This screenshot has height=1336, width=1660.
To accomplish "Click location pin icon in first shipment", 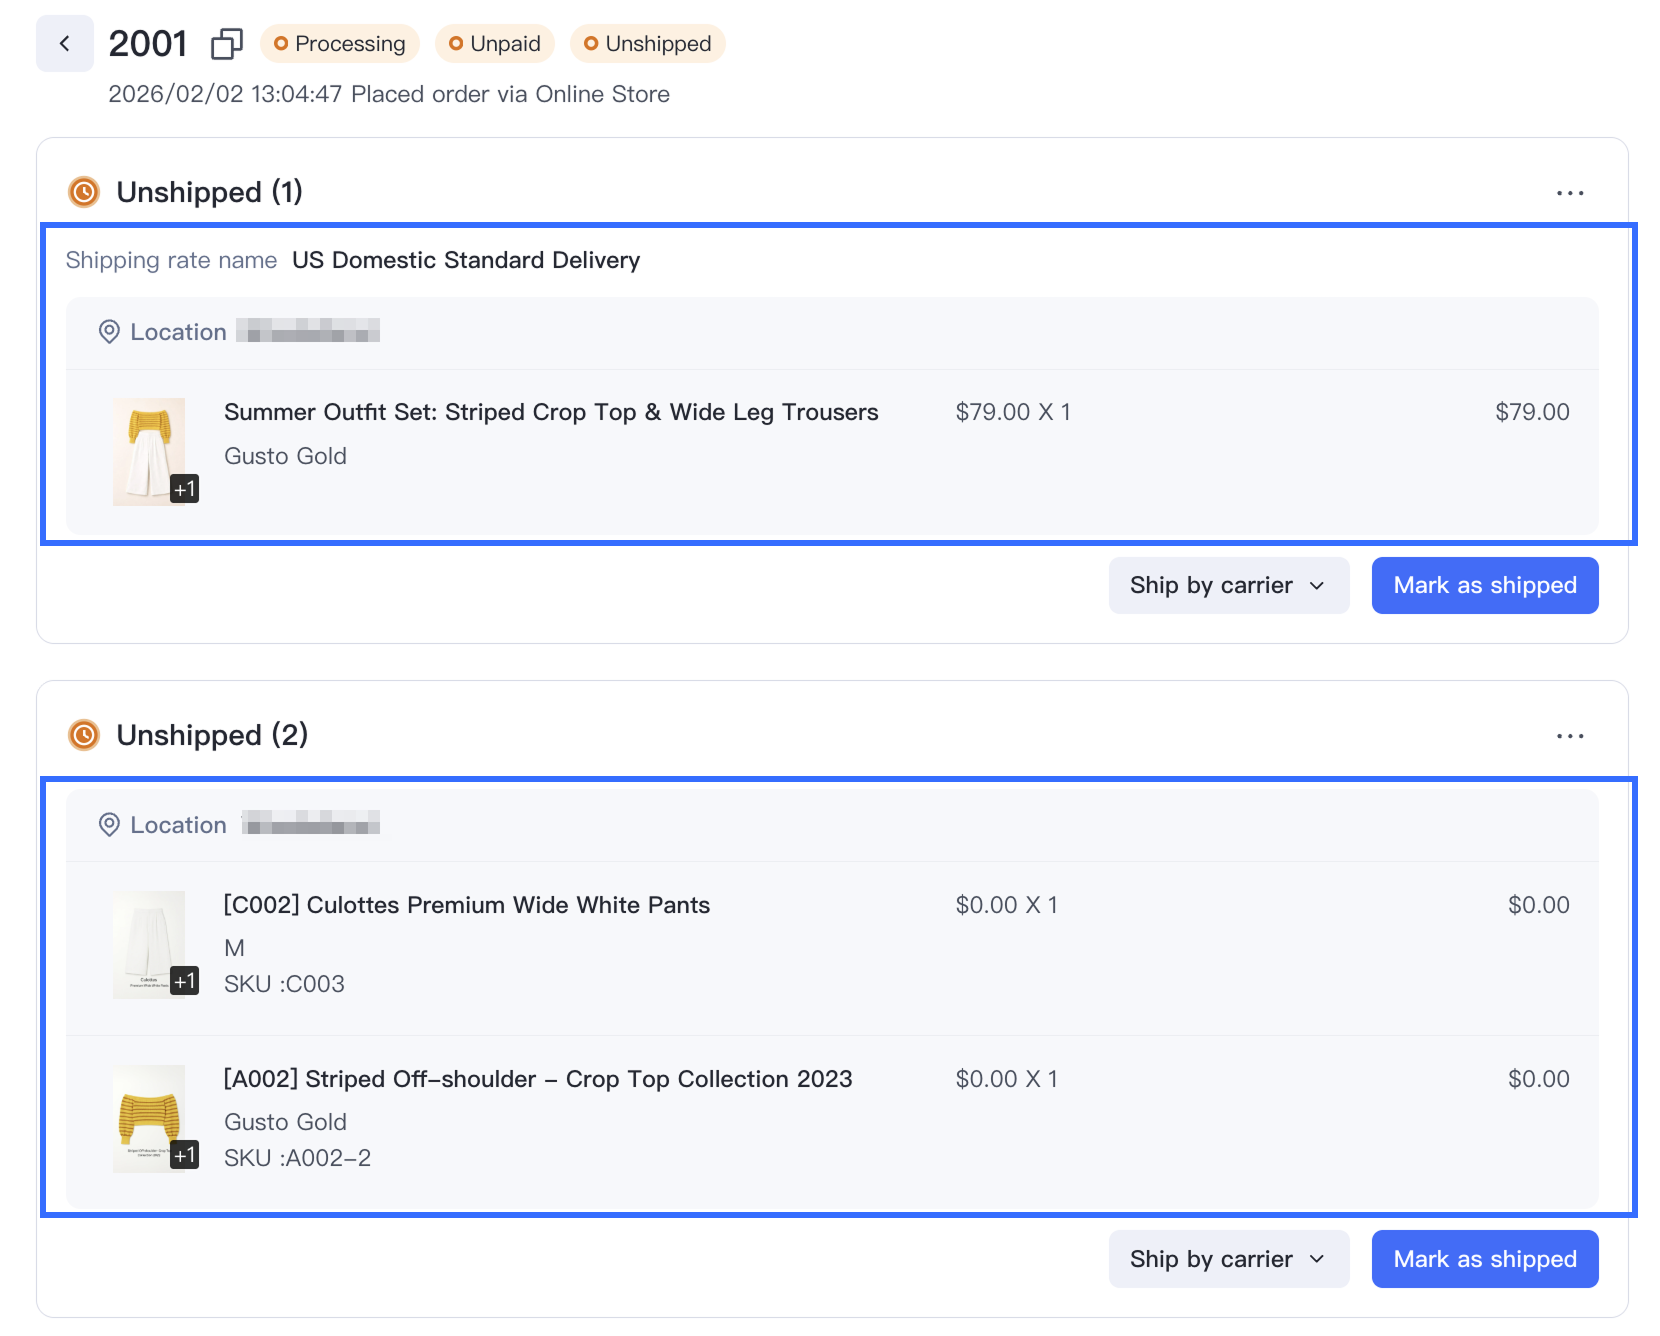I will tap(109, 332).
